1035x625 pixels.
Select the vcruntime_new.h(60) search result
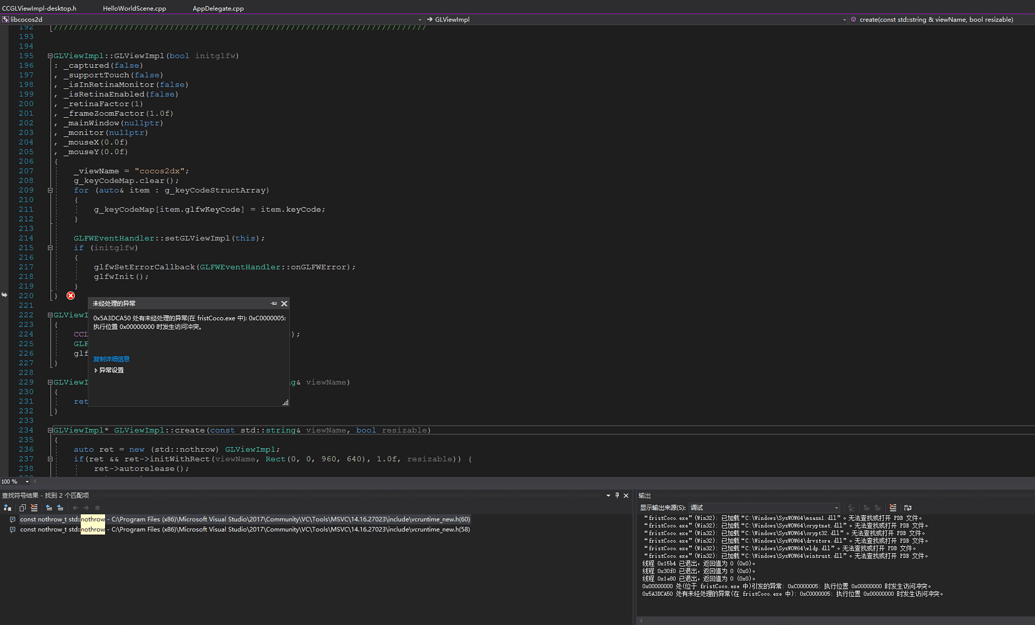coord(300,519)
